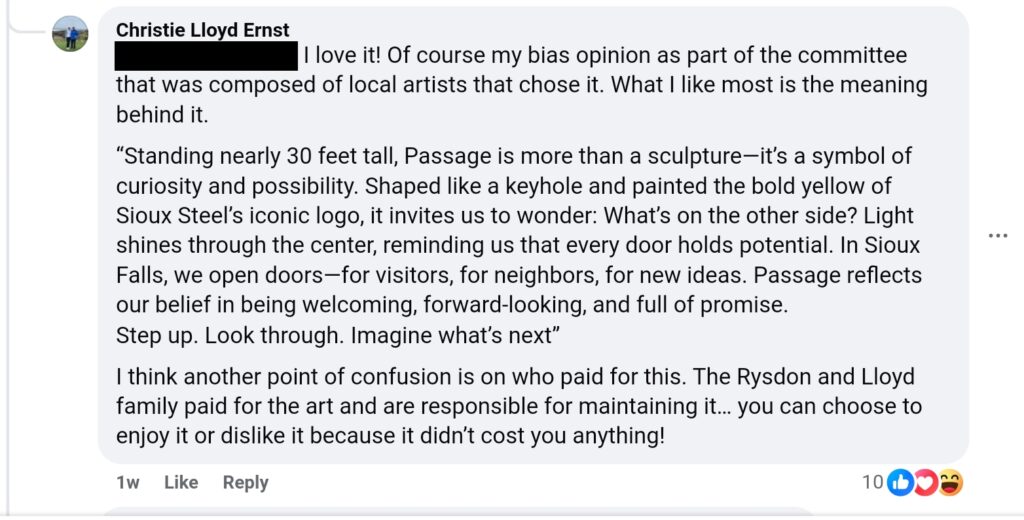Open the comment's three-dot options menu
The height and width of the screenshot is (520, 1024).
click(x=997, y=235)
